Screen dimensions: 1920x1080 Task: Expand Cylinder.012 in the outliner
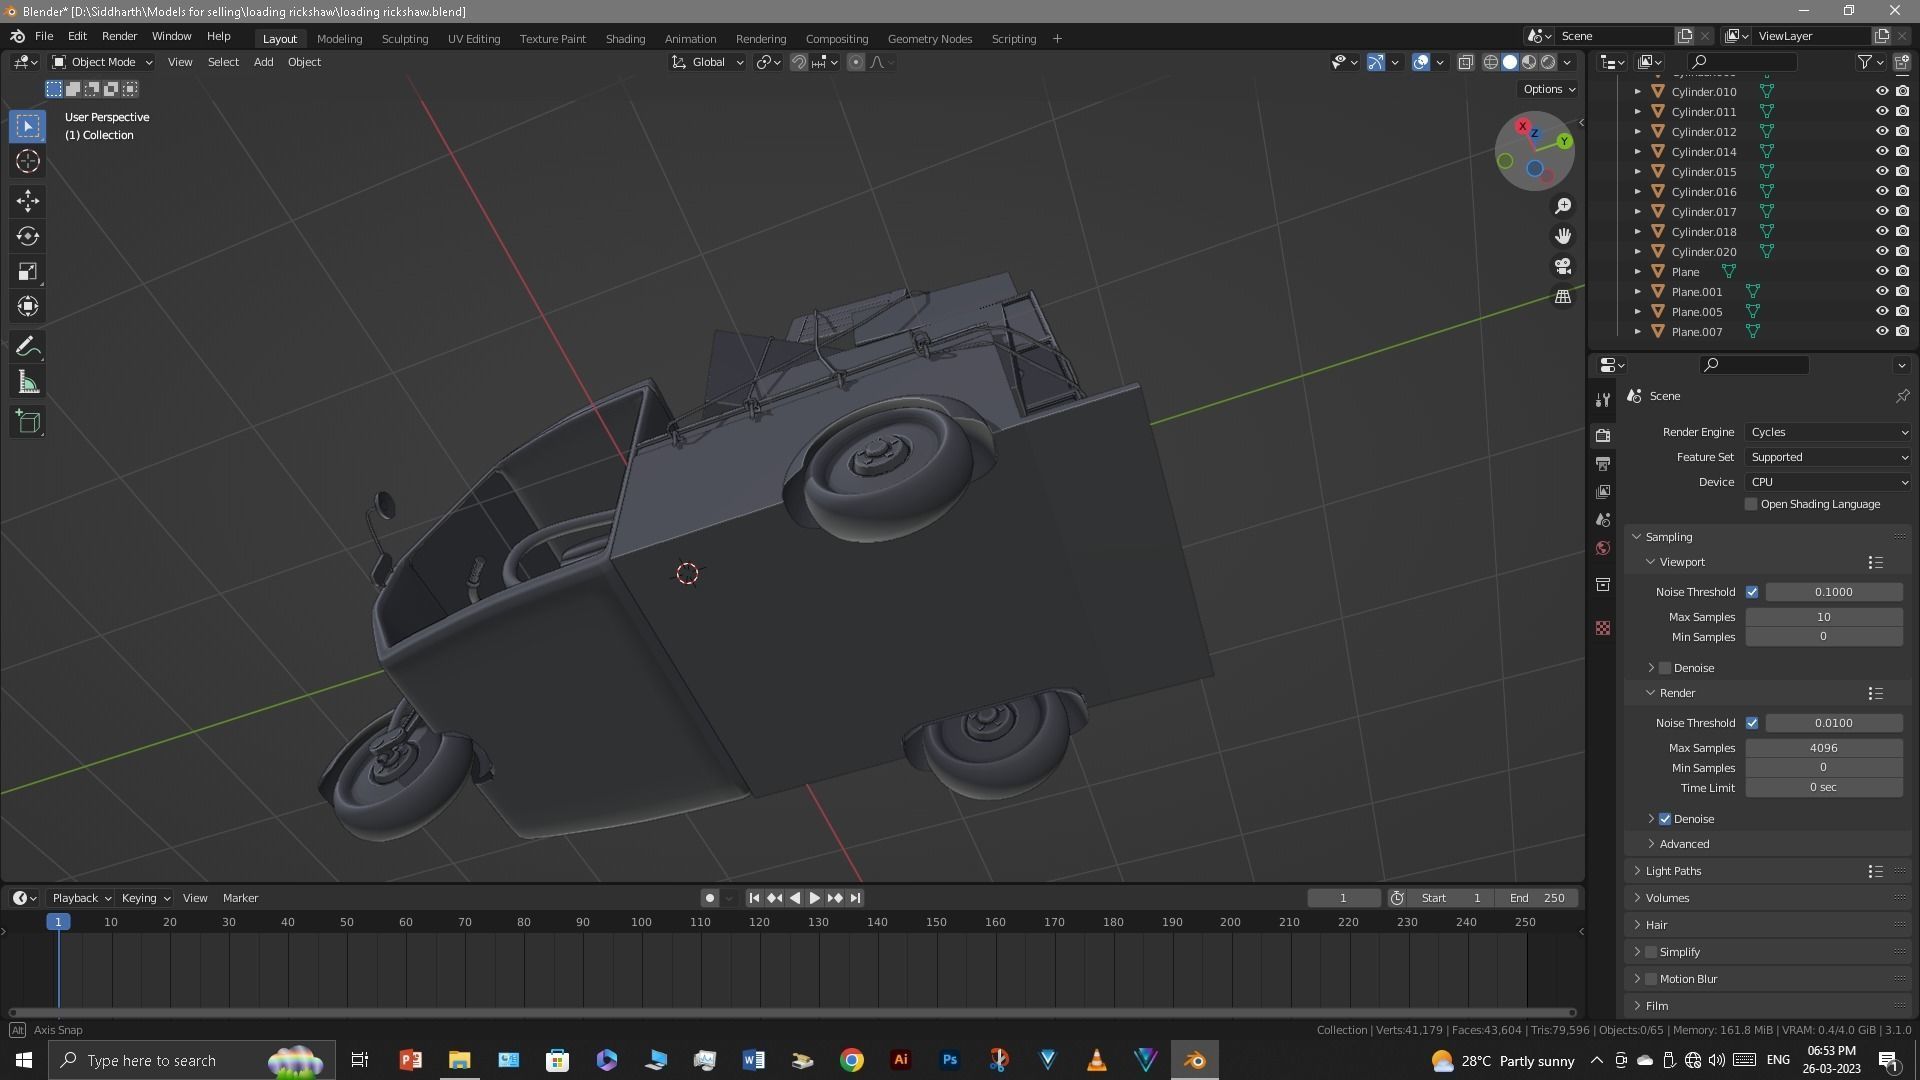(x=1638, y=131)
